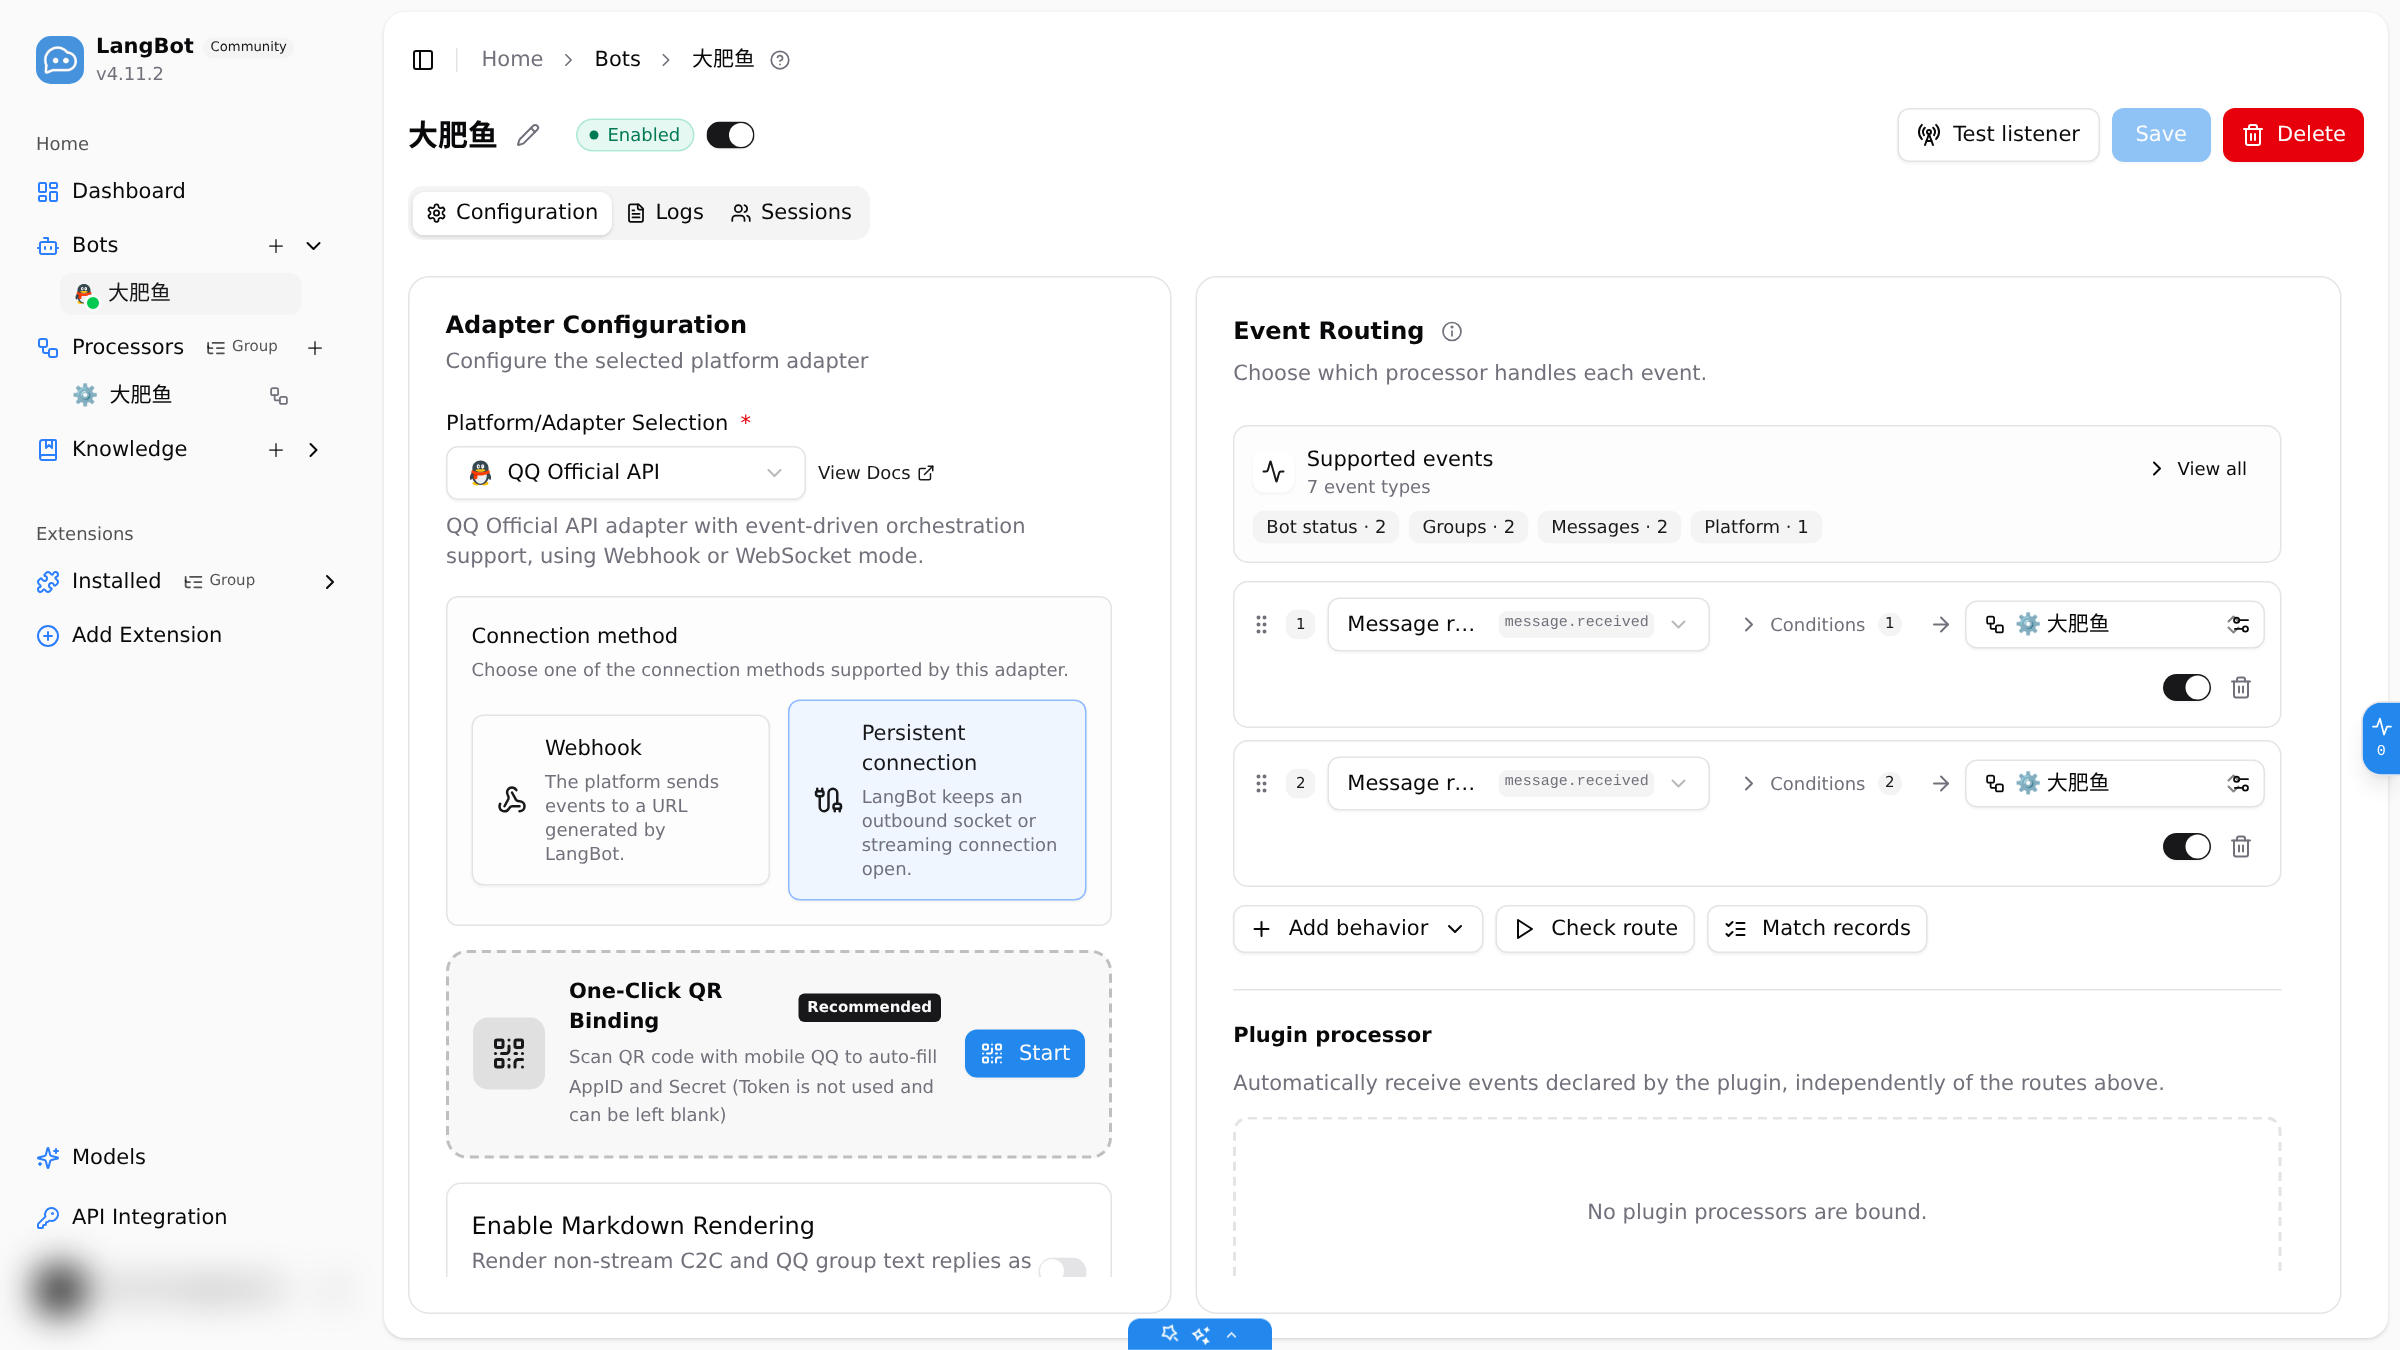The height and width of the screenshot is (1350, 2400).
Task: Toggle the sidebar panel icon
Action: 423,60
